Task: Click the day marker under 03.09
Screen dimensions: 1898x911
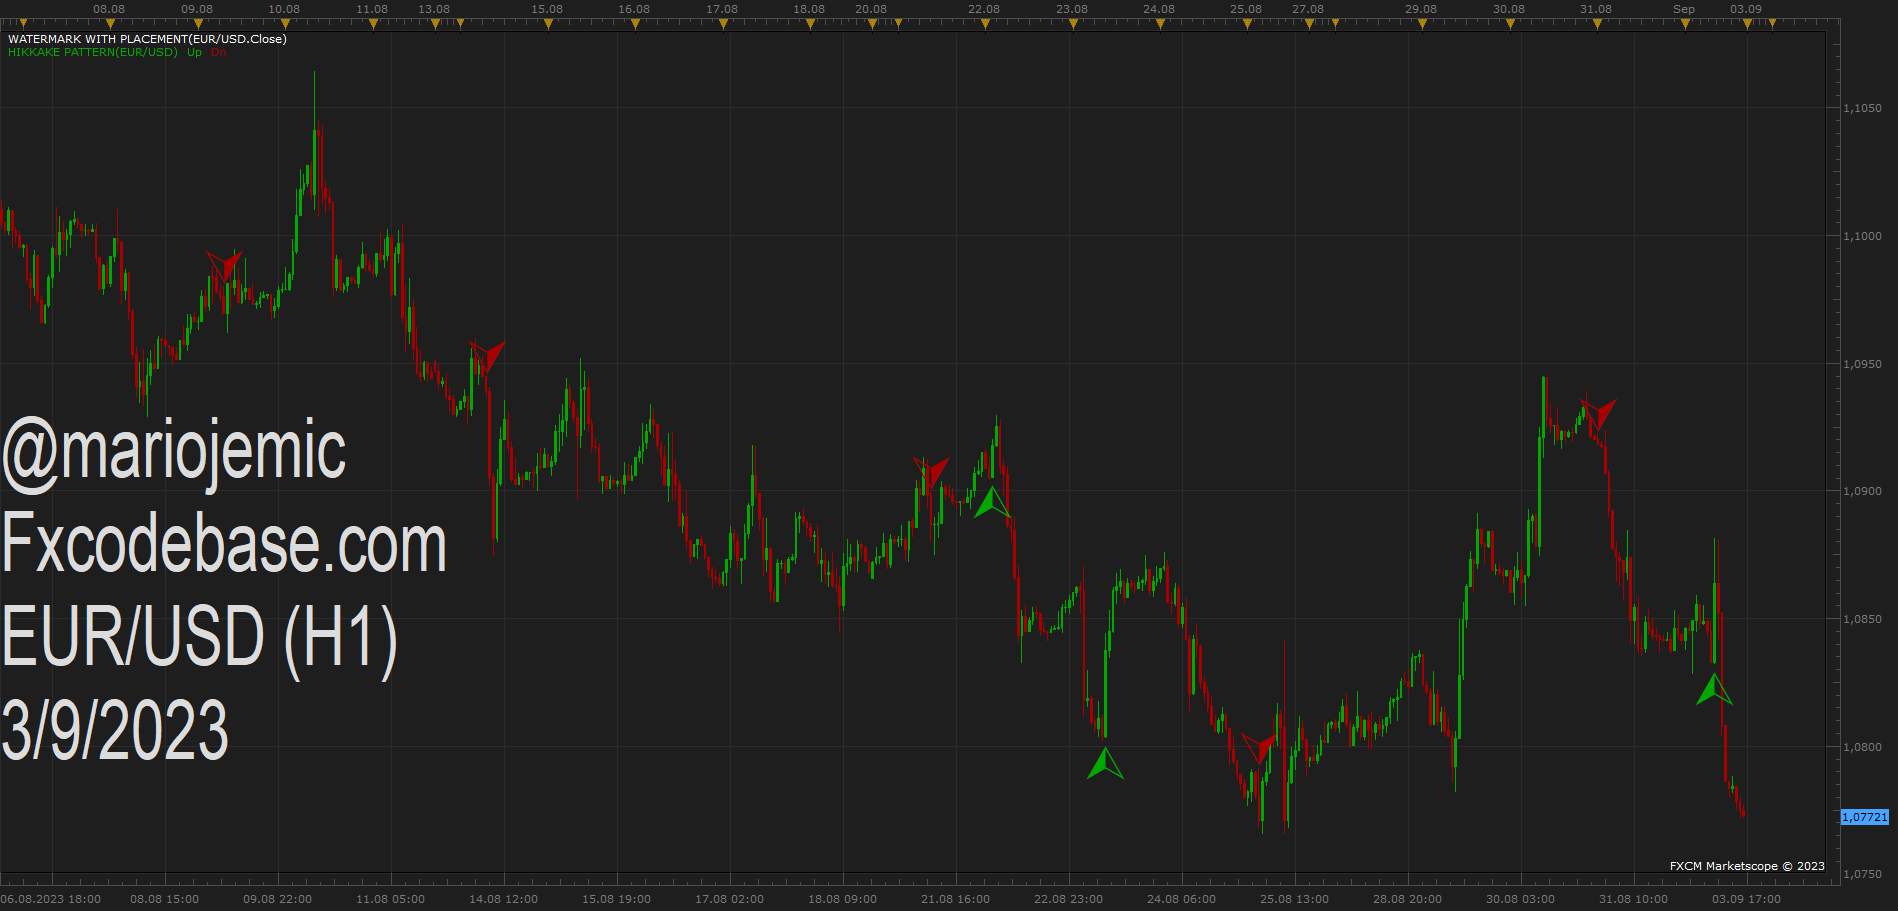Action: tap(1747, 24)
